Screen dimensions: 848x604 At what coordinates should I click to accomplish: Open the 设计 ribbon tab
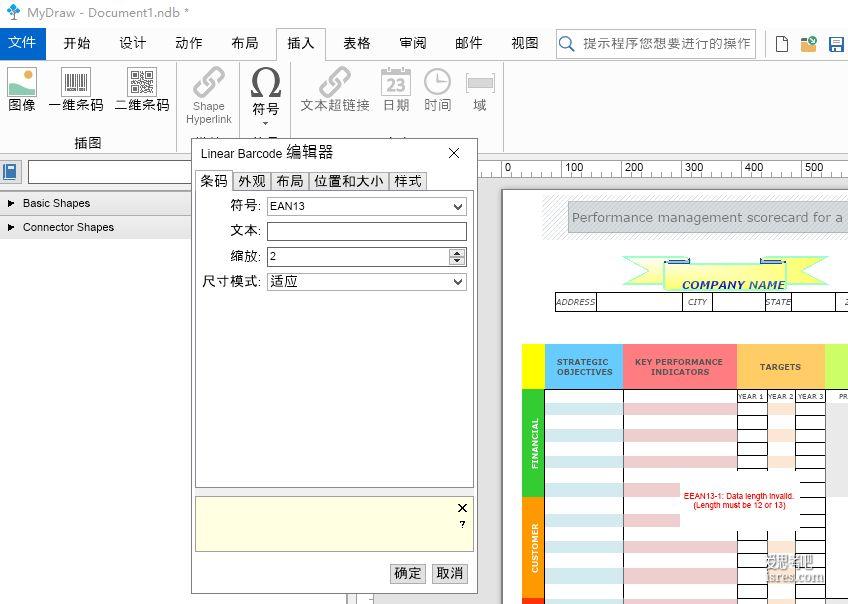pyautogui.click(x=133, y=43)
